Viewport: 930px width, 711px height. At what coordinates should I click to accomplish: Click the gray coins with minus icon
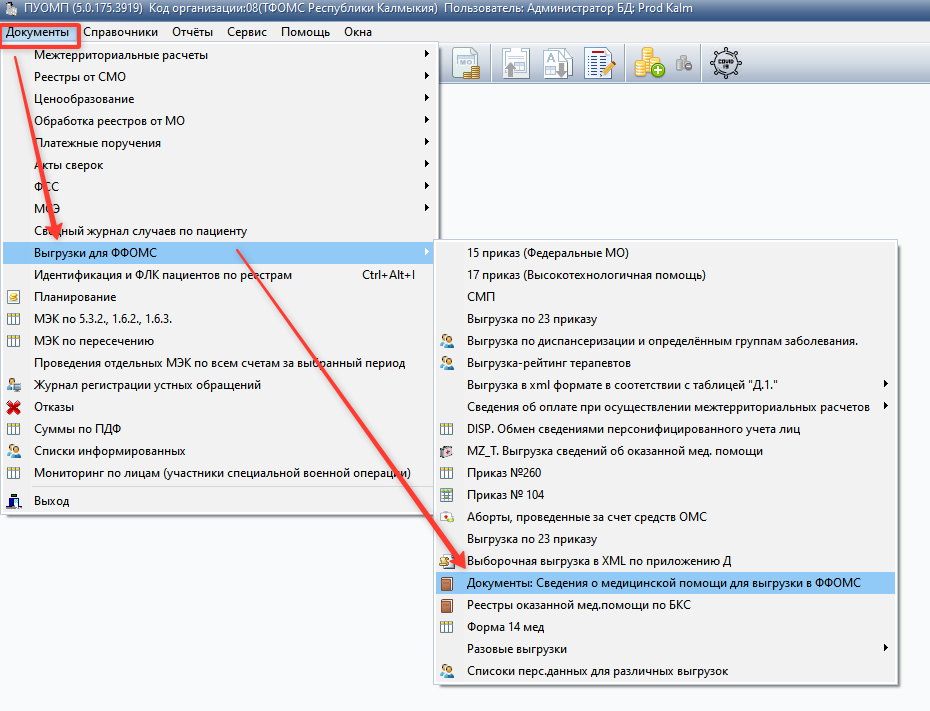tap(684, 64)
